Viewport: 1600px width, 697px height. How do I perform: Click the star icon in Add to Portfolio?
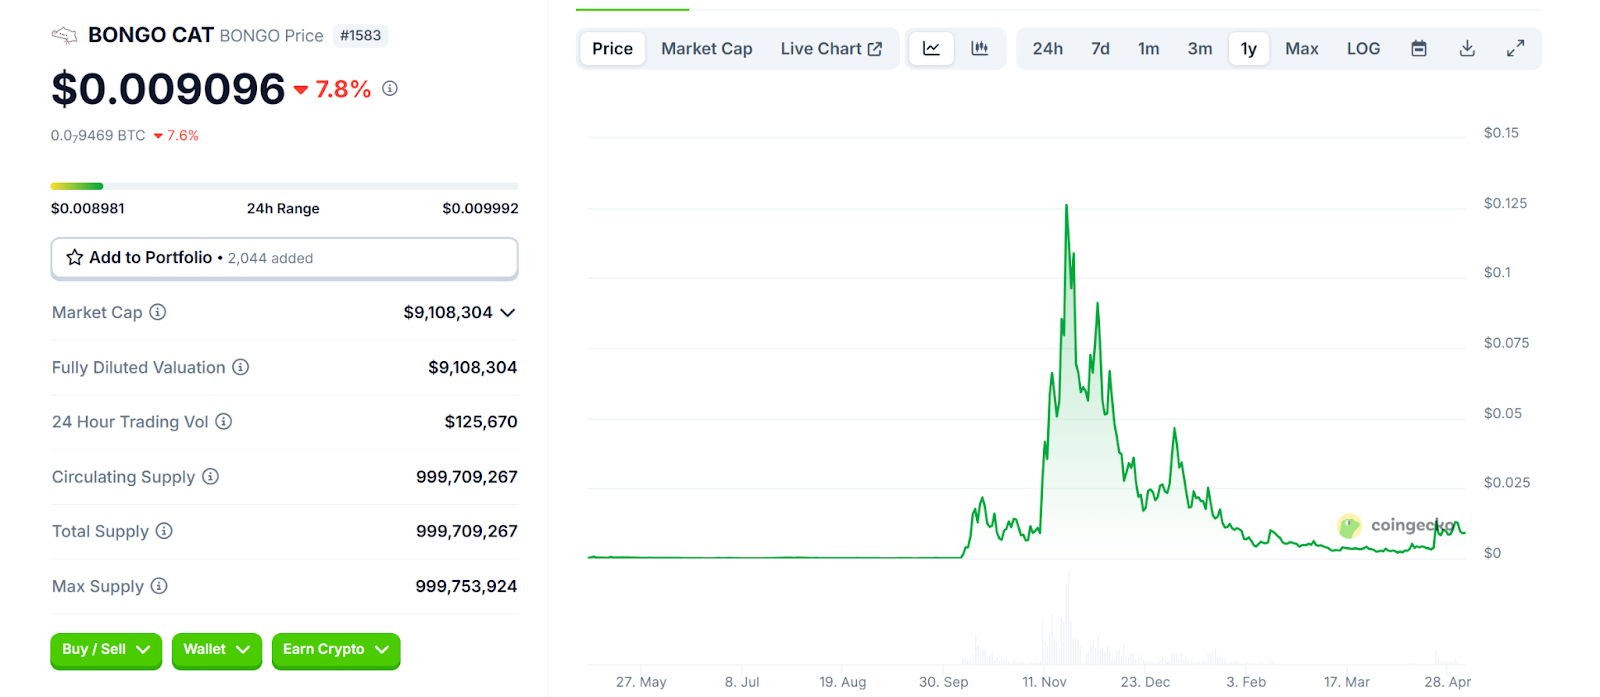pos(75,257)
